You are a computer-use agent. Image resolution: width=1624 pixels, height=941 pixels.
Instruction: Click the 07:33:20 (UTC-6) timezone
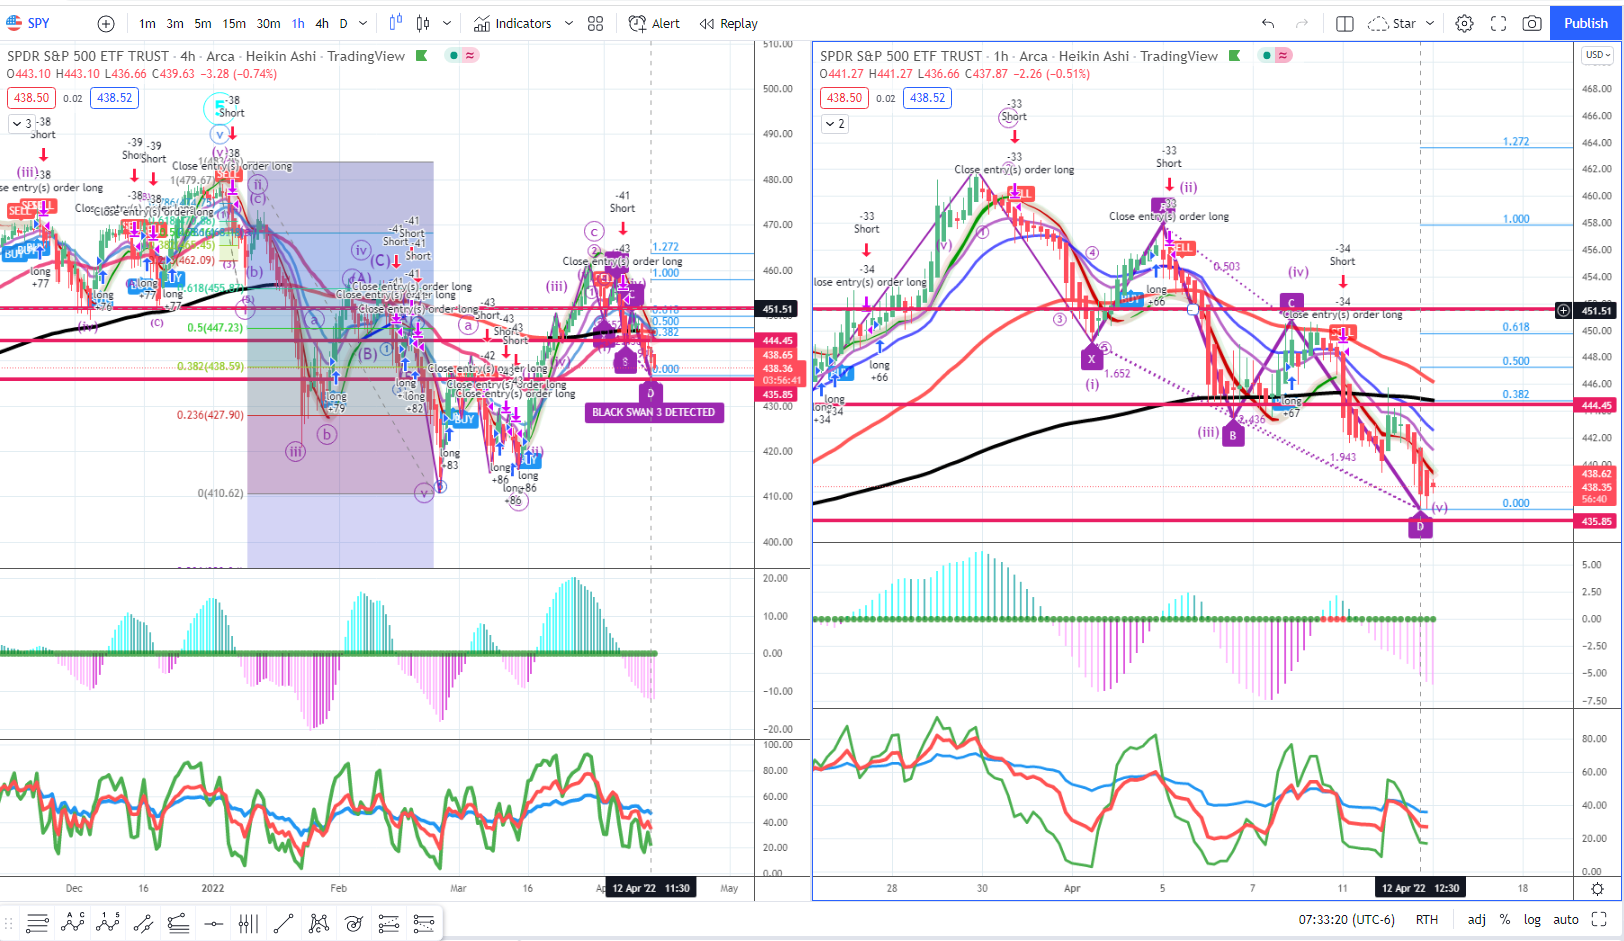pyautogui.click(x=1346, y=919)
